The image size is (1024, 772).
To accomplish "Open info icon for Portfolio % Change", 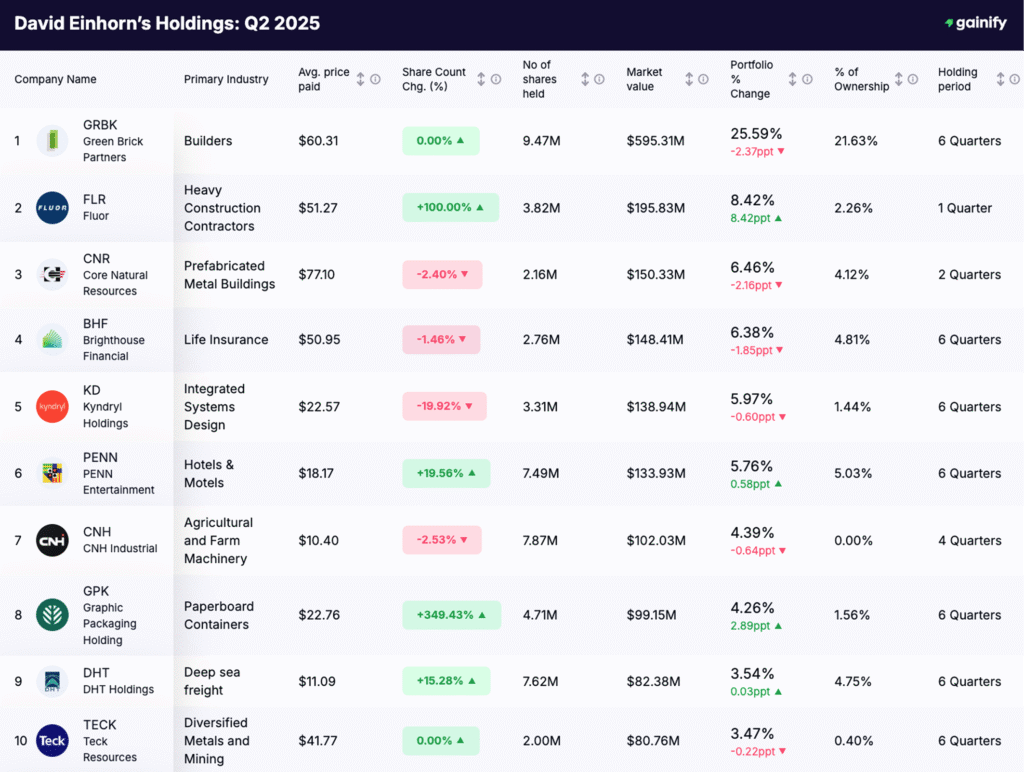I will pos(807,79).
